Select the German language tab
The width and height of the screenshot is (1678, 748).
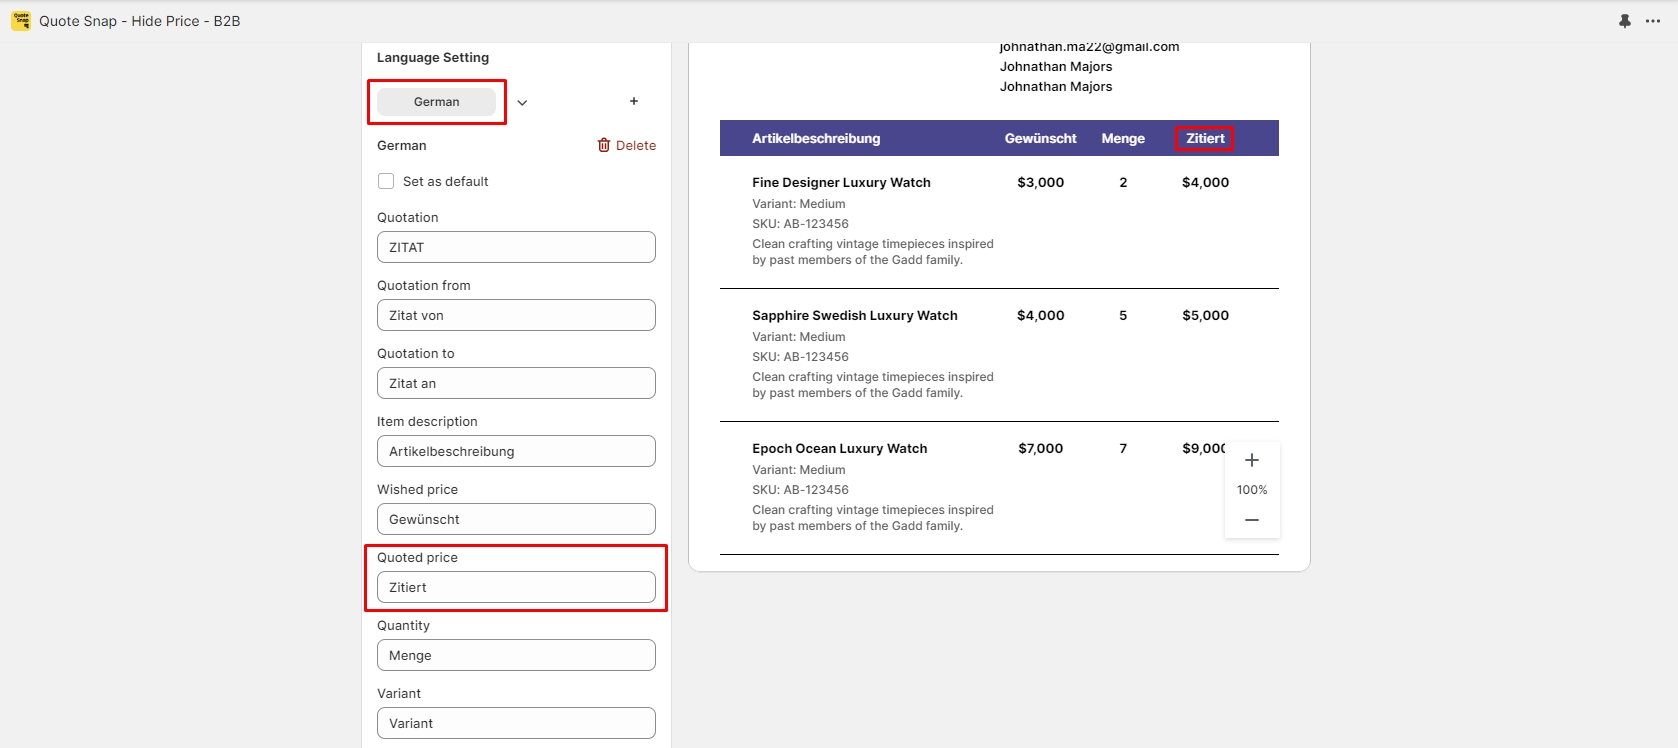tap(437, 102)
